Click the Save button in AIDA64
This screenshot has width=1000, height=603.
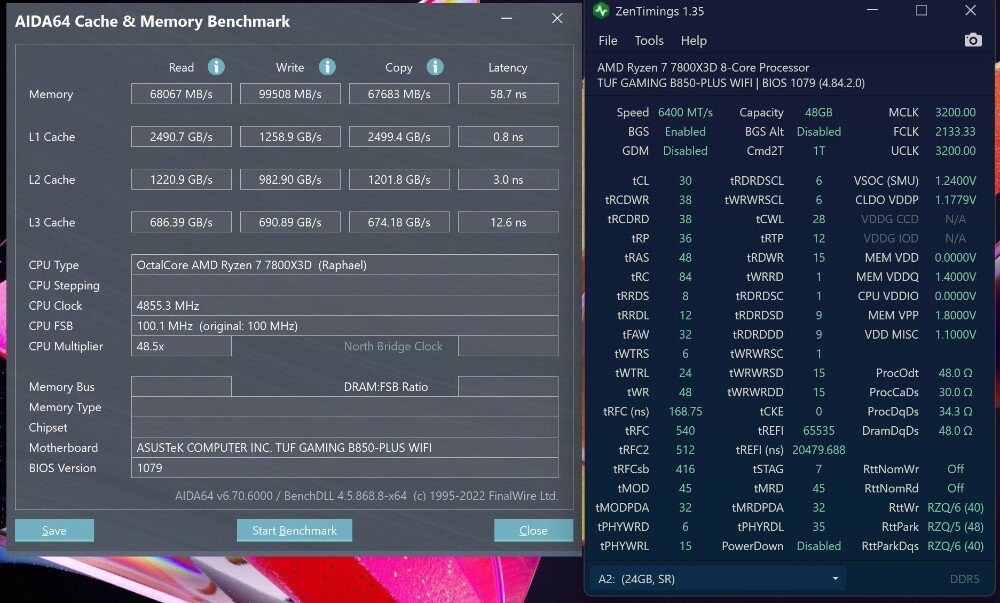[54, 530]
